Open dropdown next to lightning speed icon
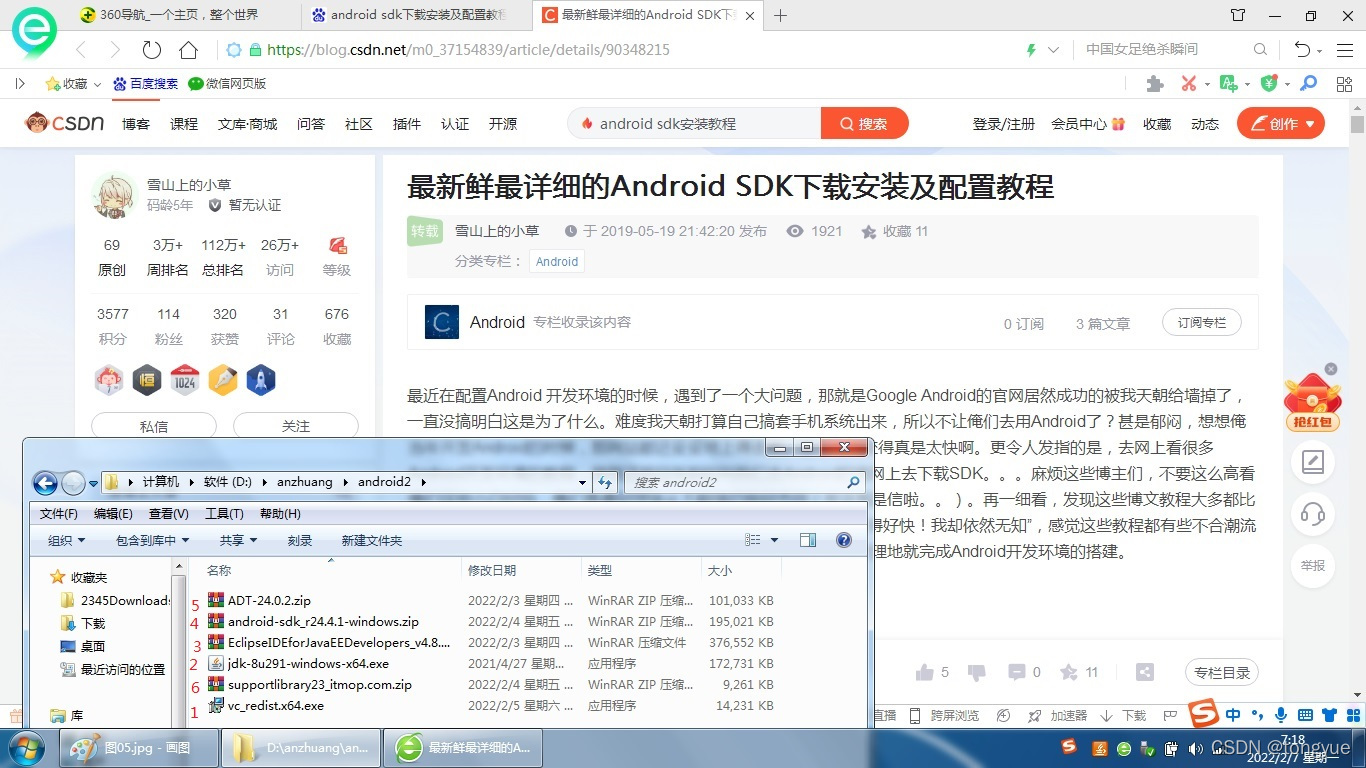This screenshot has width=1366, height=768. tap(1053, 50)
